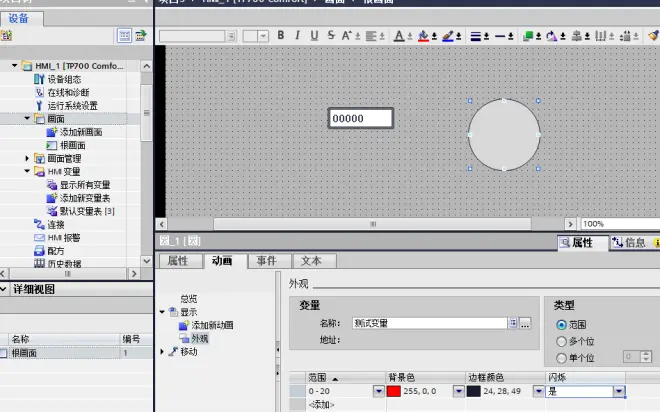
Task: Click the line style icon
Action: point(500,37)
